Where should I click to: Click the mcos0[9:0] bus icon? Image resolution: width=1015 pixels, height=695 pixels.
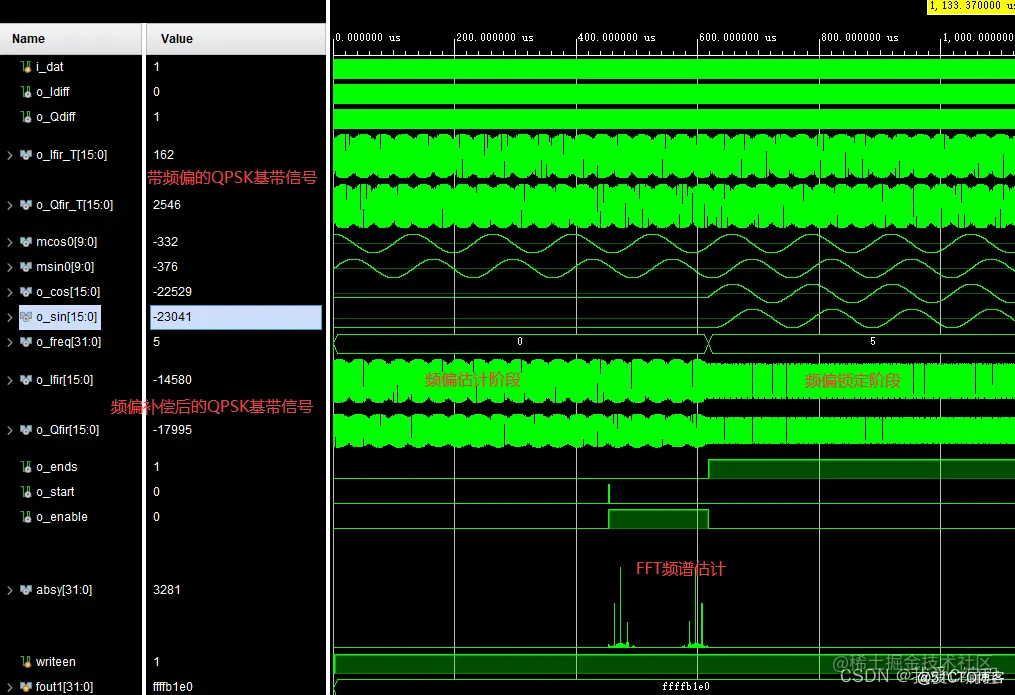point(26,242)
